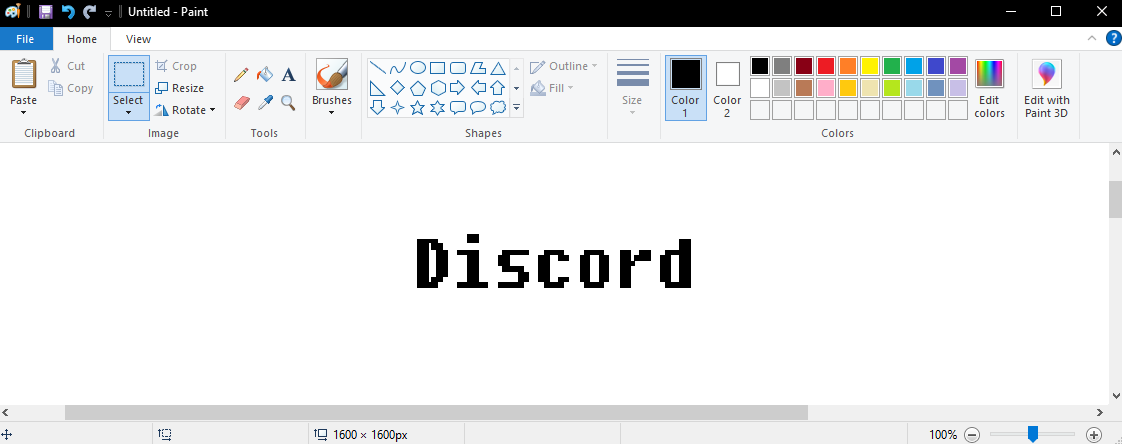Choose the Up arrow shape
The width and height of the screenshot is (1122, 444).
(x=498, y=88)
